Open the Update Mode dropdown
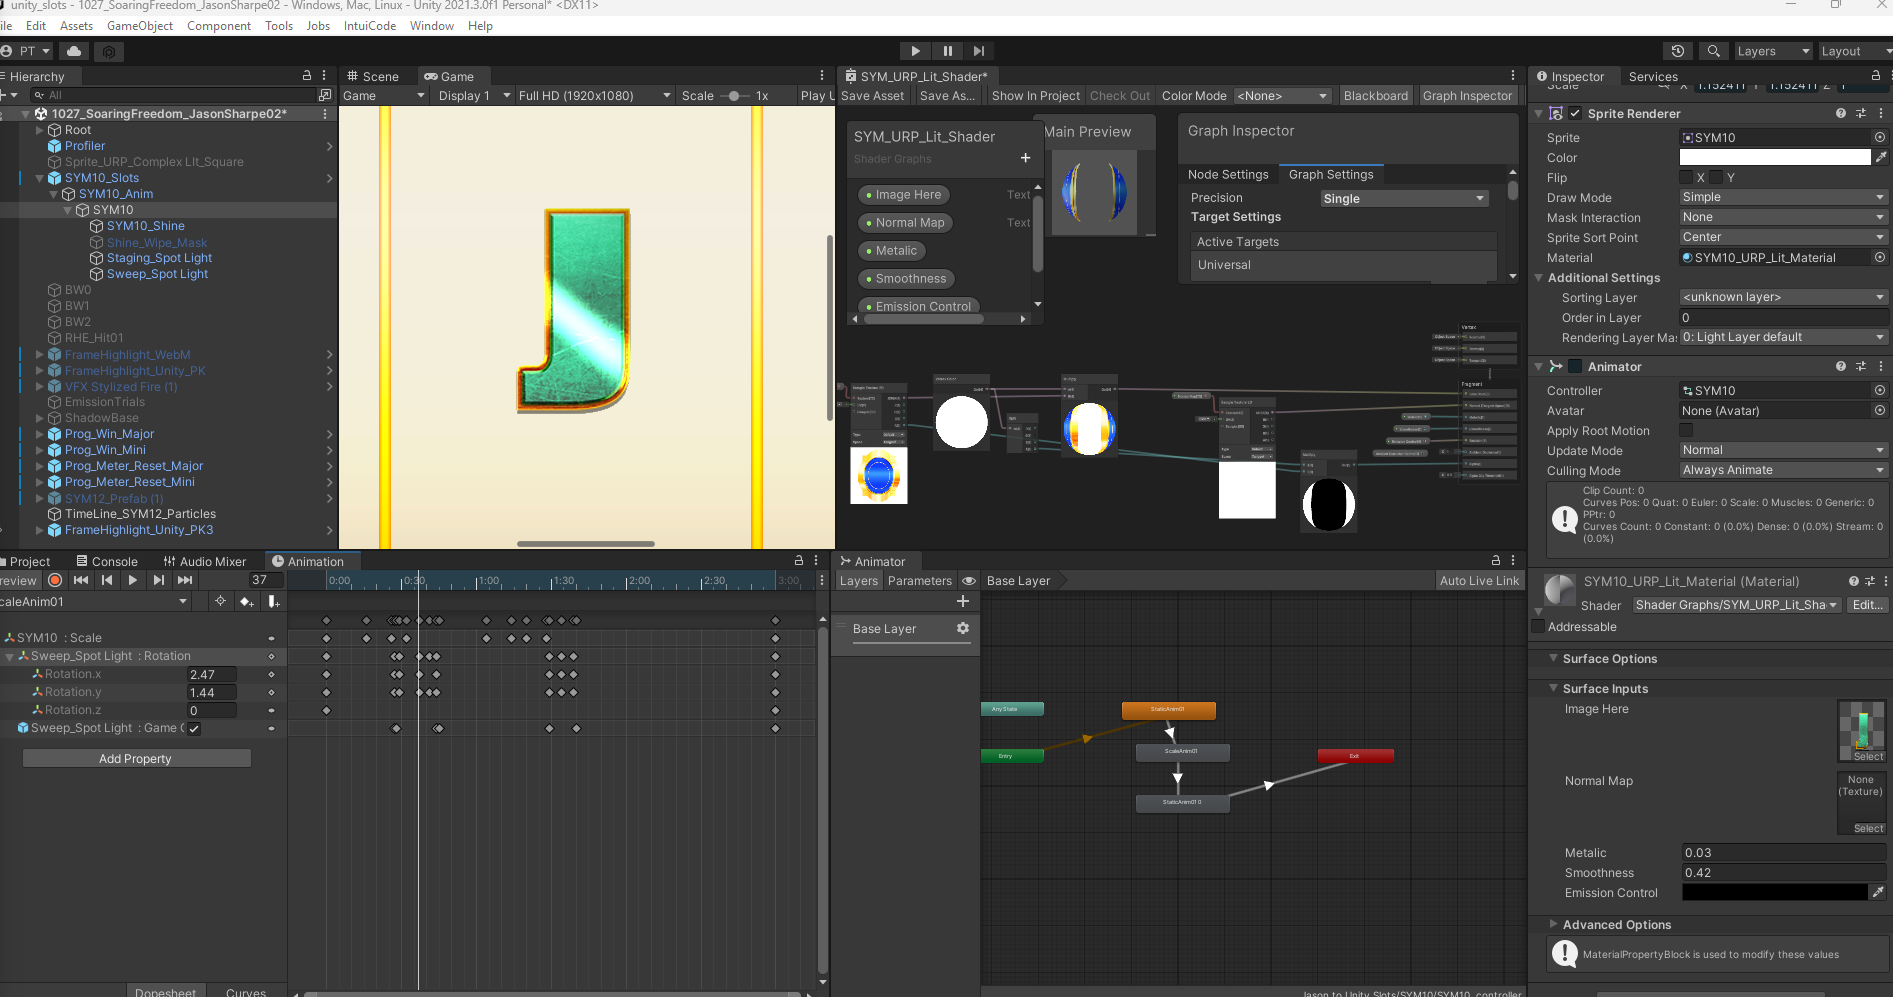Viewport: 1893px width, 997px height. point(1783,450)
